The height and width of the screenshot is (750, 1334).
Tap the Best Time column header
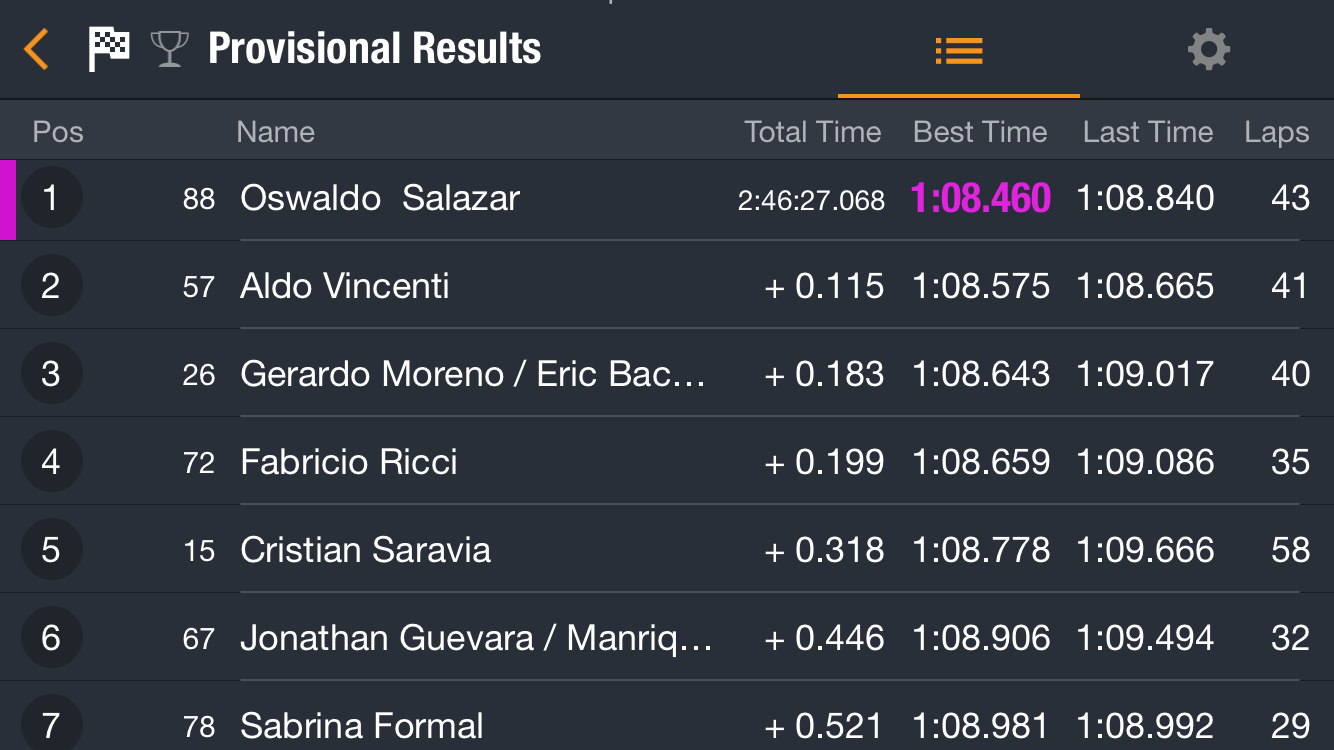pos(980,132)
